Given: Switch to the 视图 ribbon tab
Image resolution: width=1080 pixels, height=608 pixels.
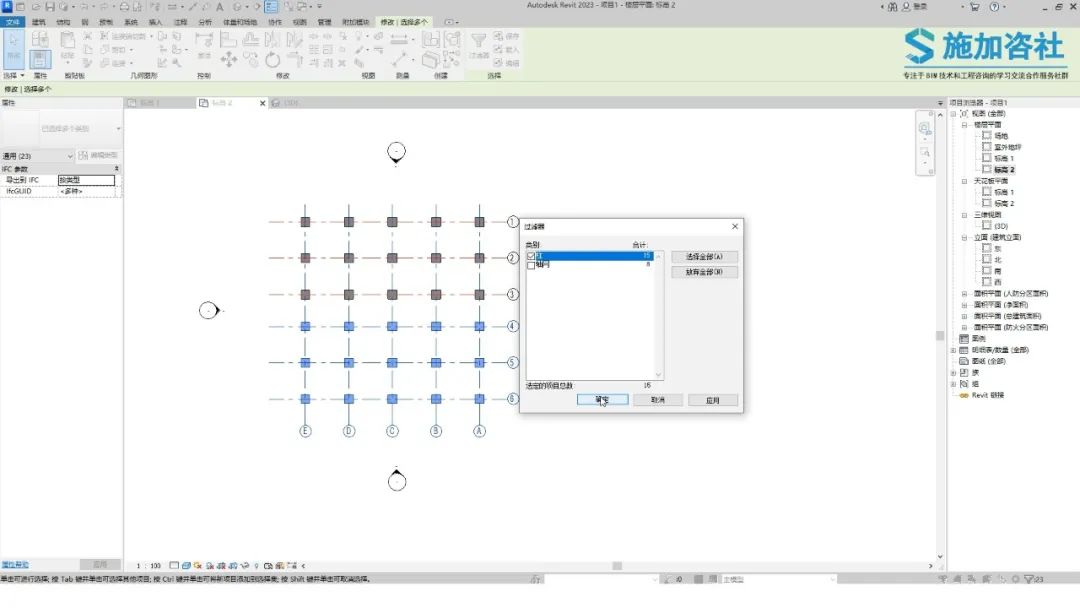Looking at the screenshot, I should 300,22.
